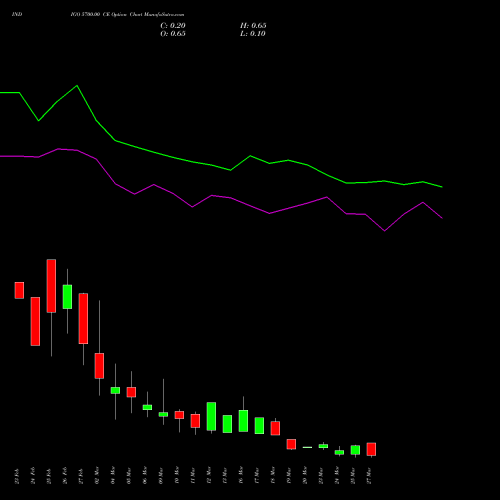Click the IND label in the header

pyautogui.click(x=17, y=15)
